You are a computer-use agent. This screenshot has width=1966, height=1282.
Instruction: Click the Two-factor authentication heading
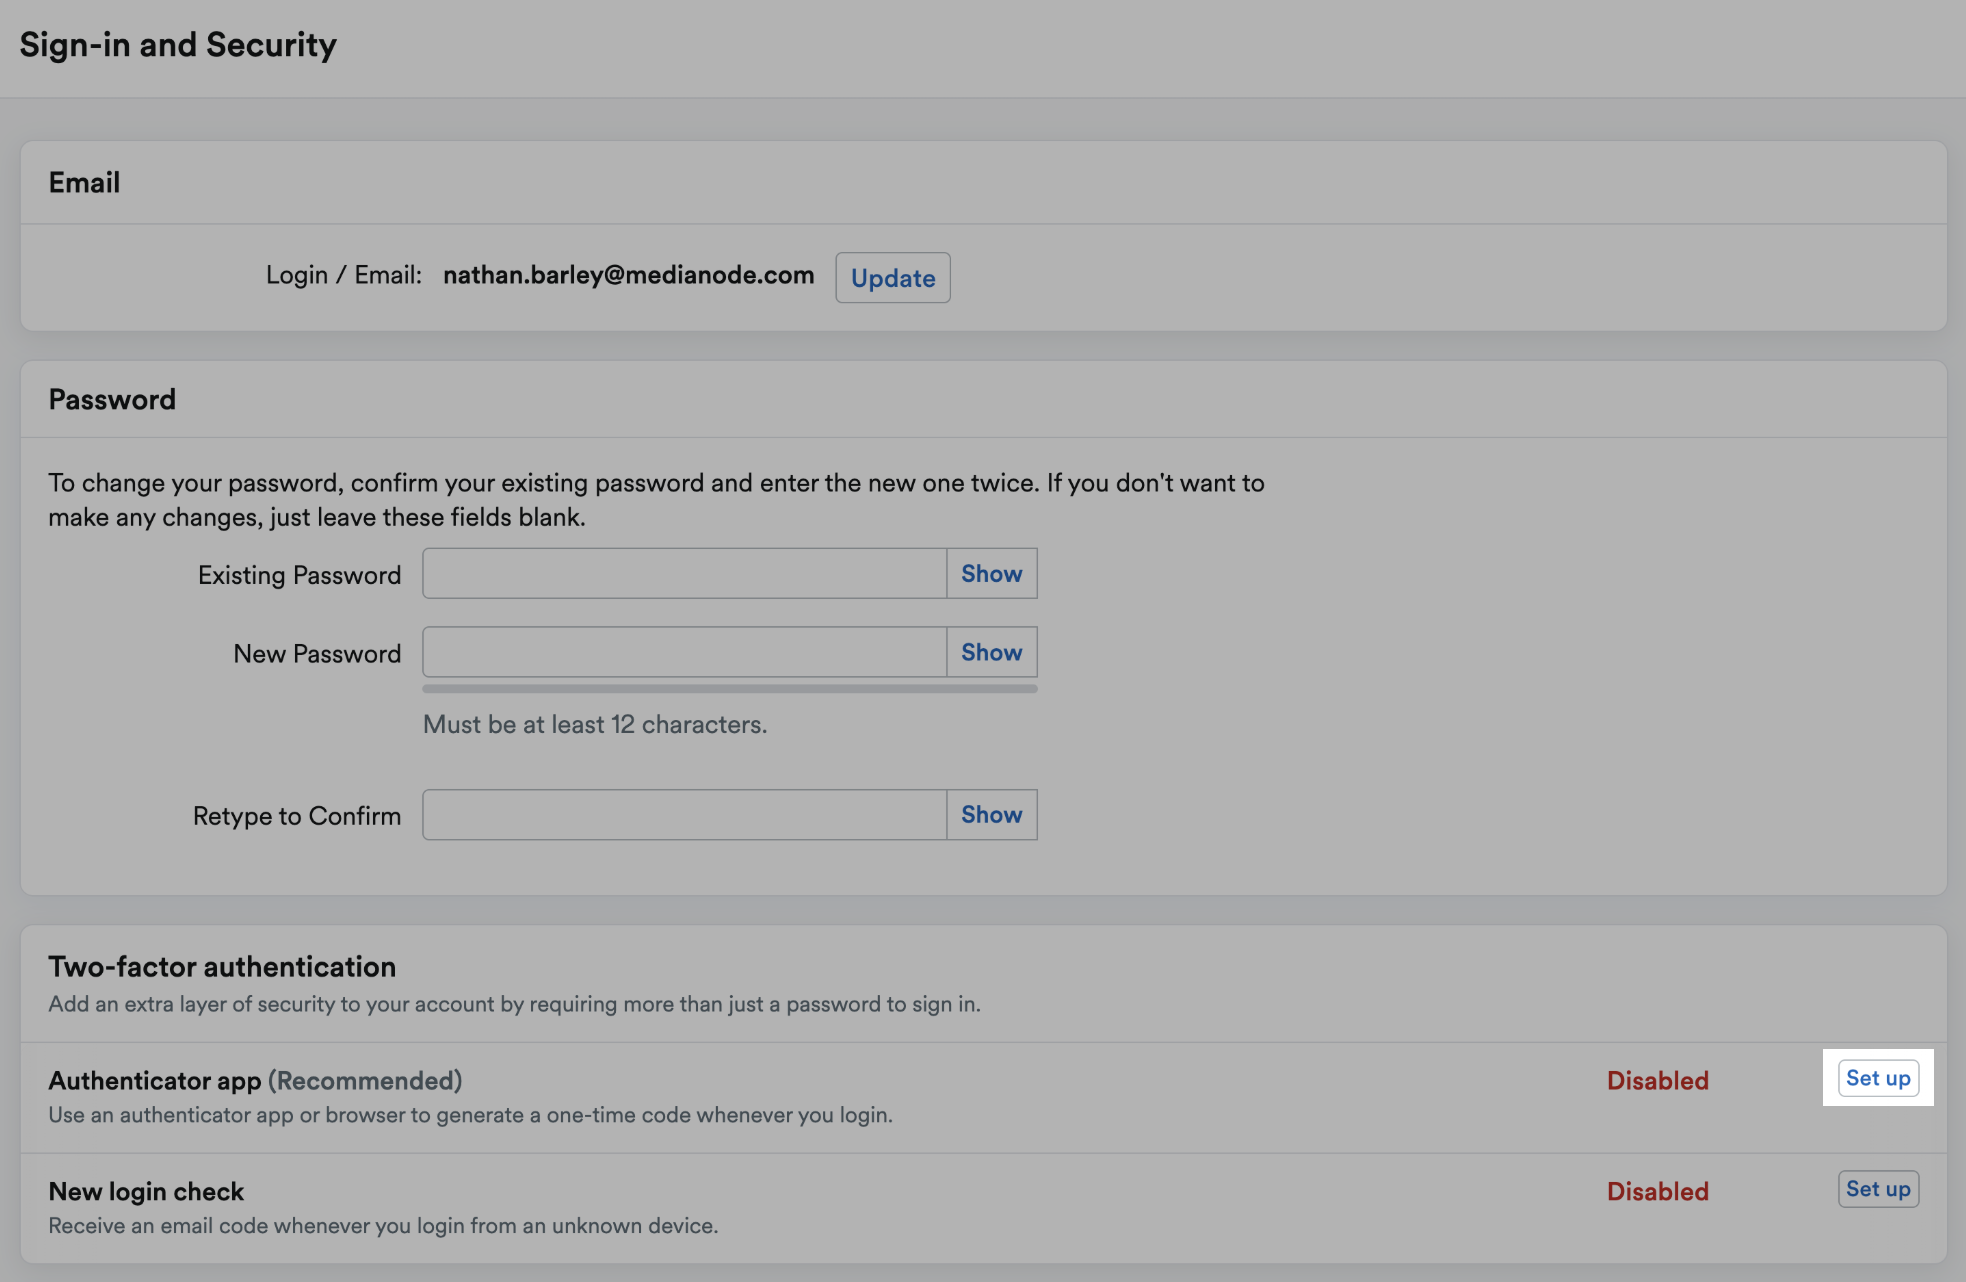222,966
